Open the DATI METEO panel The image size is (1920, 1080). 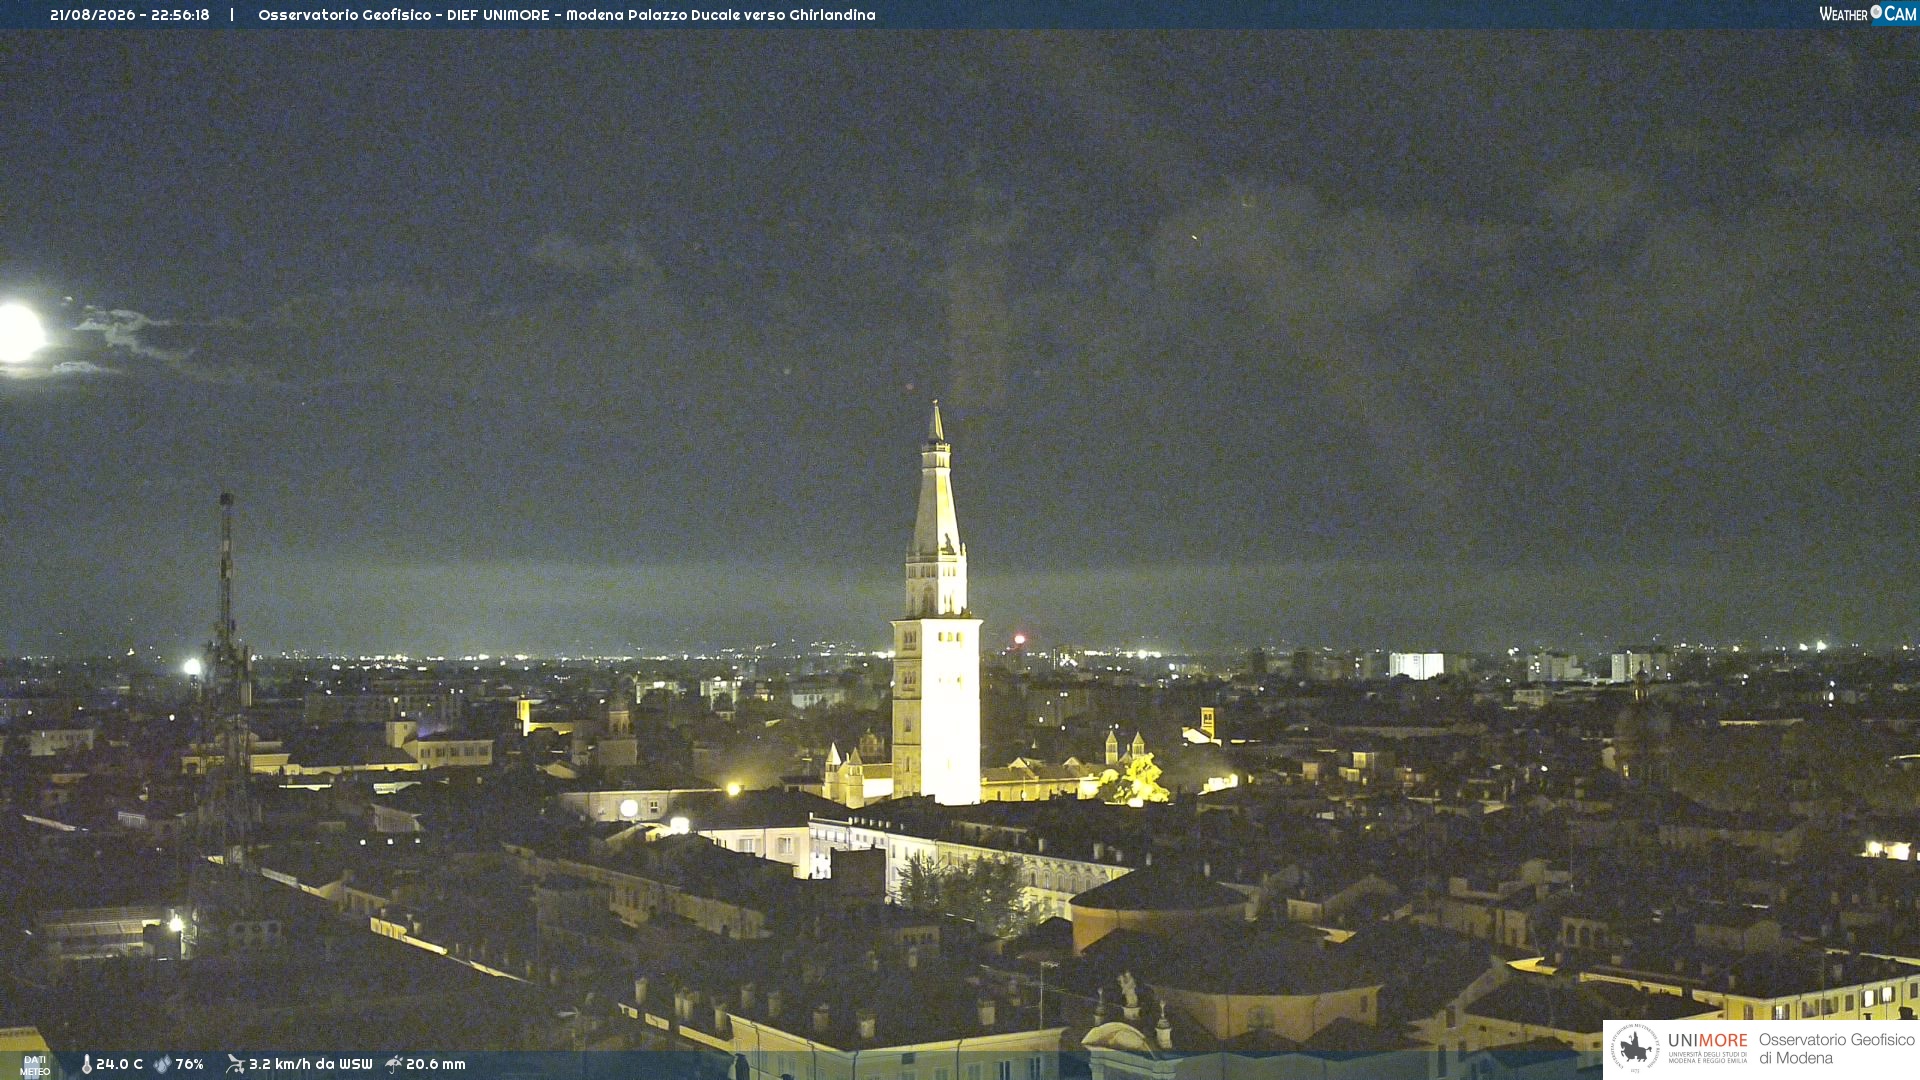coord(35,1065)
